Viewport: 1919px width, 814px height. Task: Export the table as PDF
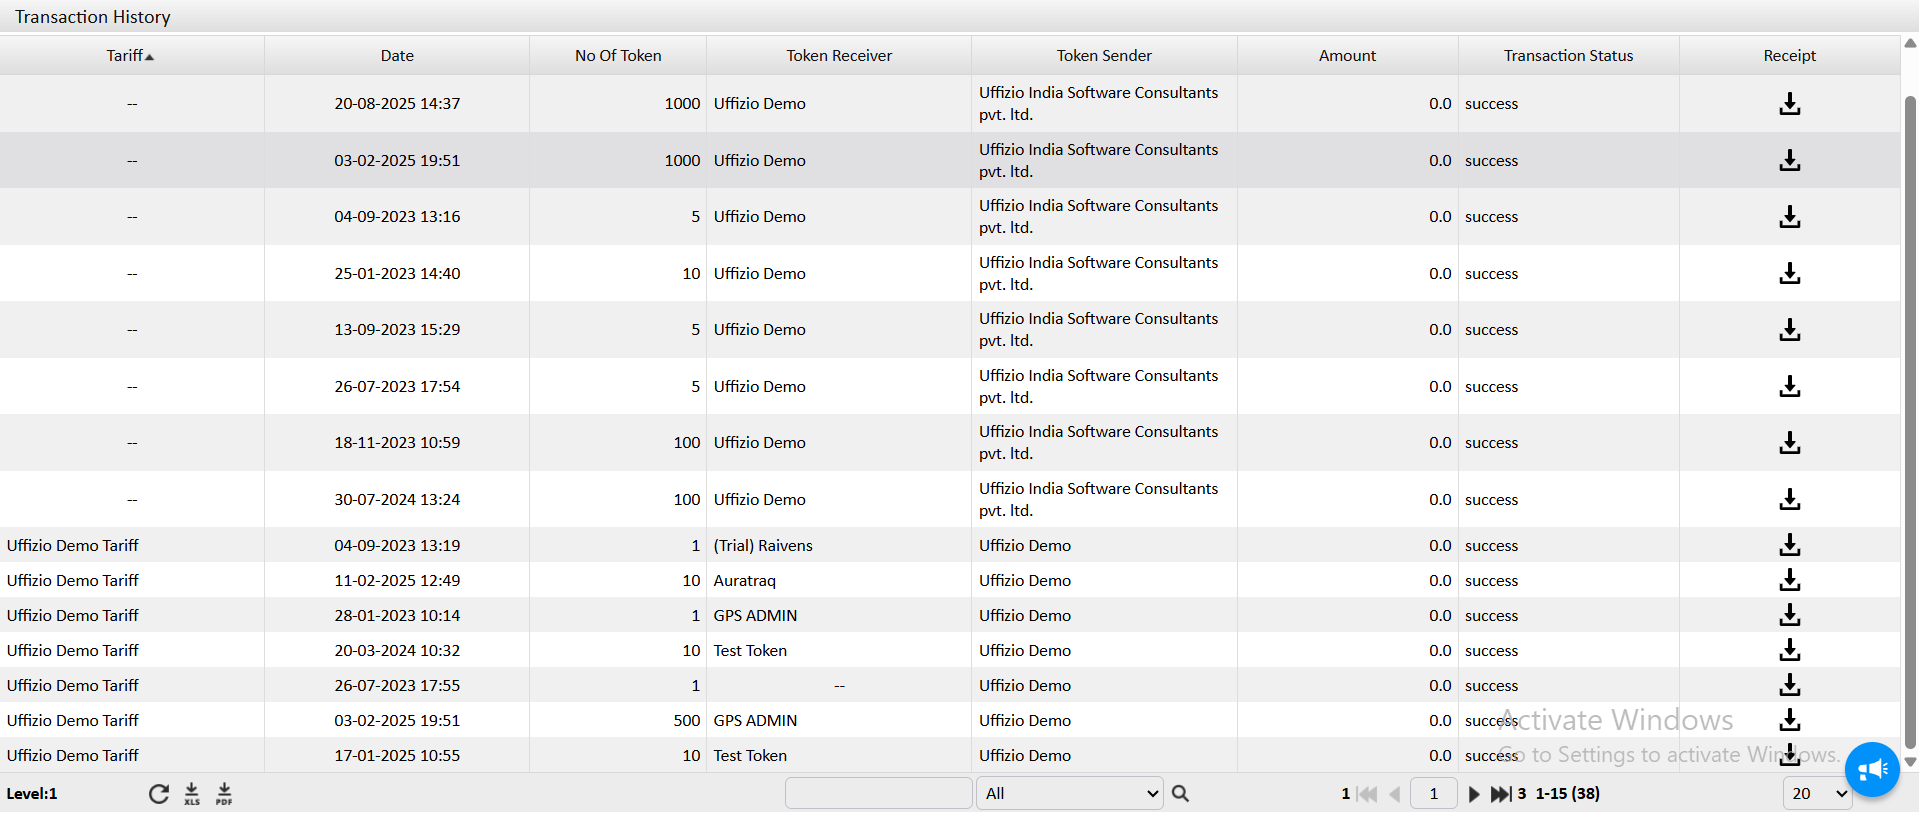(224, 794)
